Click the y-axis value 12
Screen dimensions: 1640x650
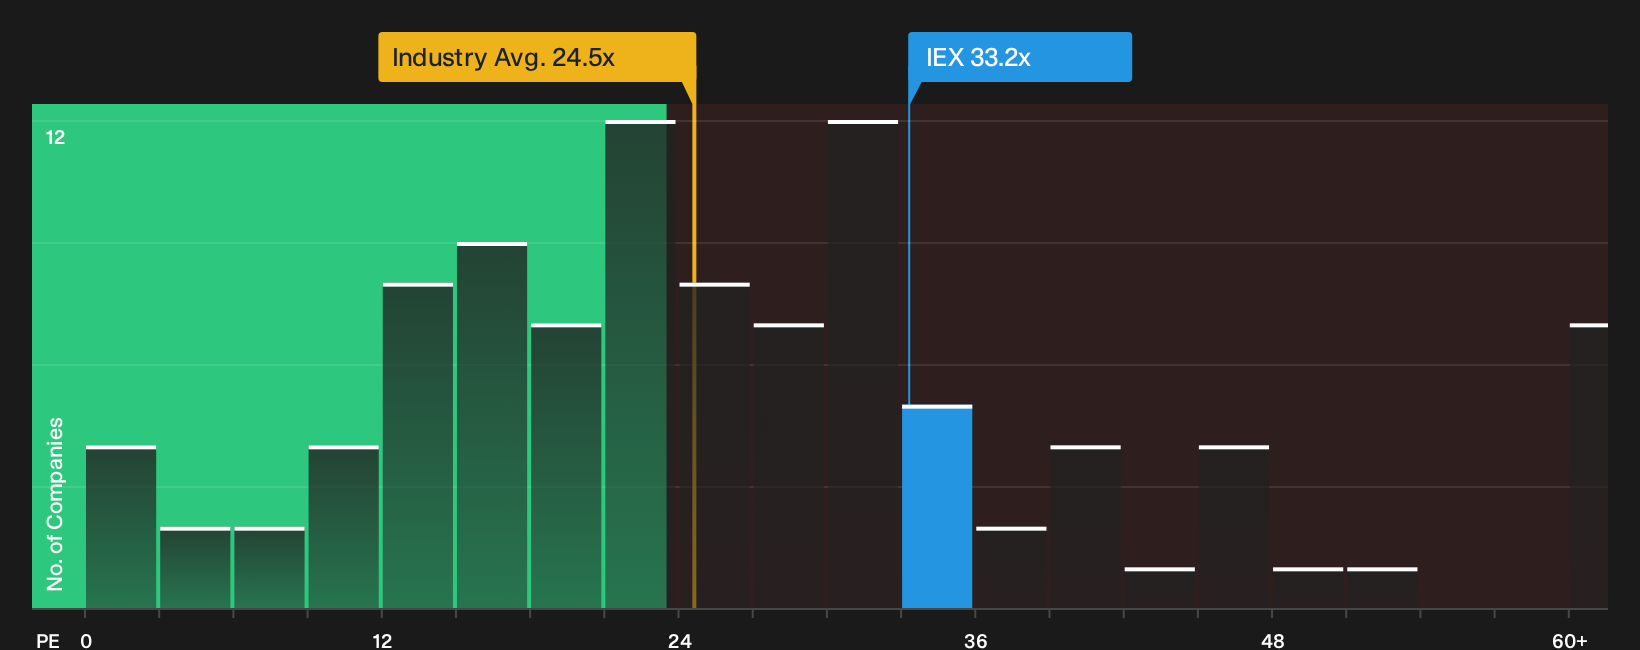pos(55,137)
